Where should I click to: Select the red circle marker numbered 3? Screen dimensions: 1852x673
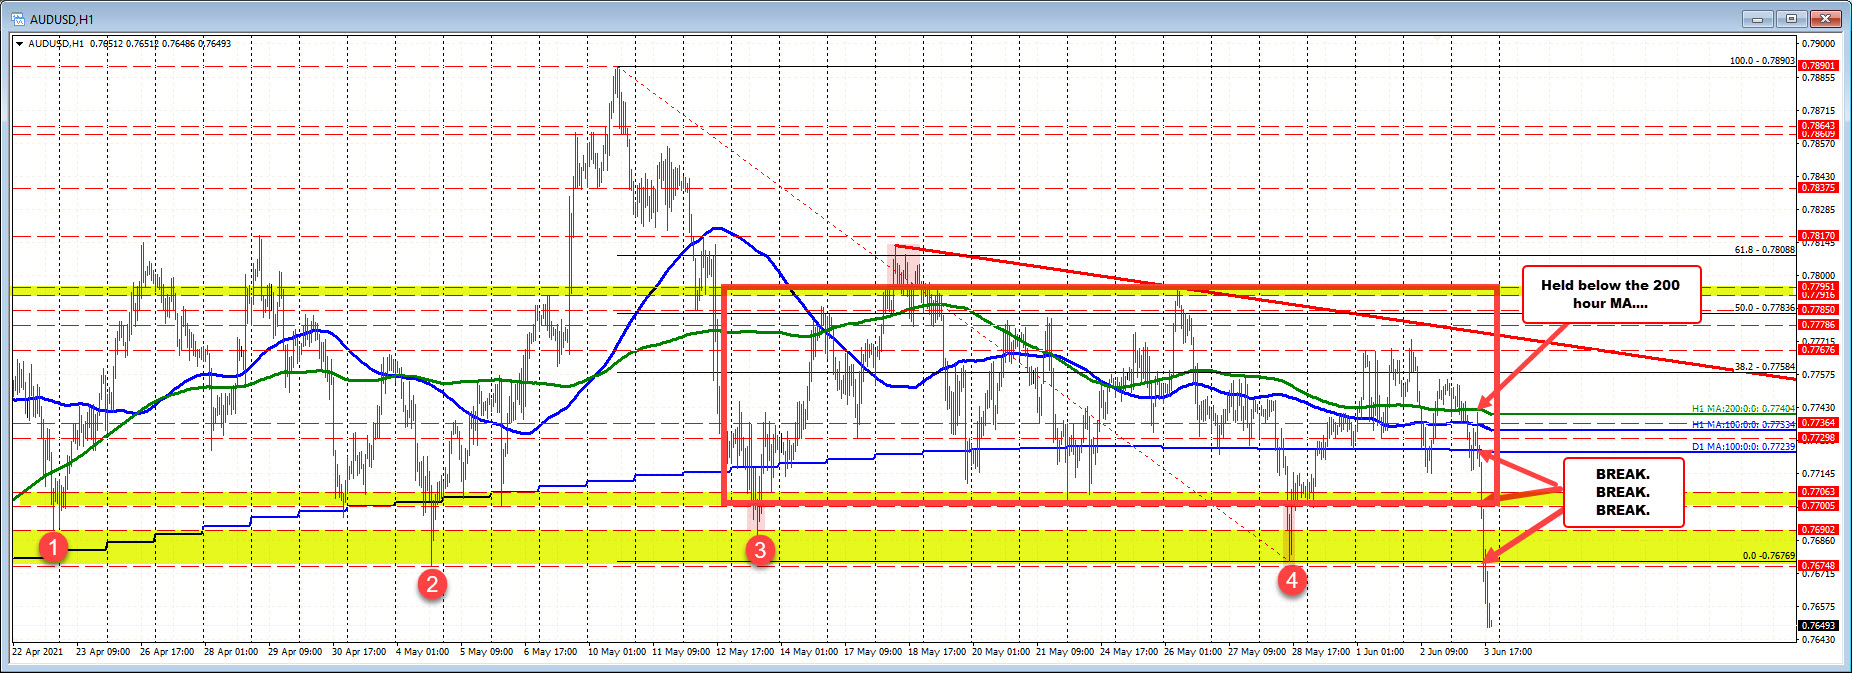[x=760, y=549]
